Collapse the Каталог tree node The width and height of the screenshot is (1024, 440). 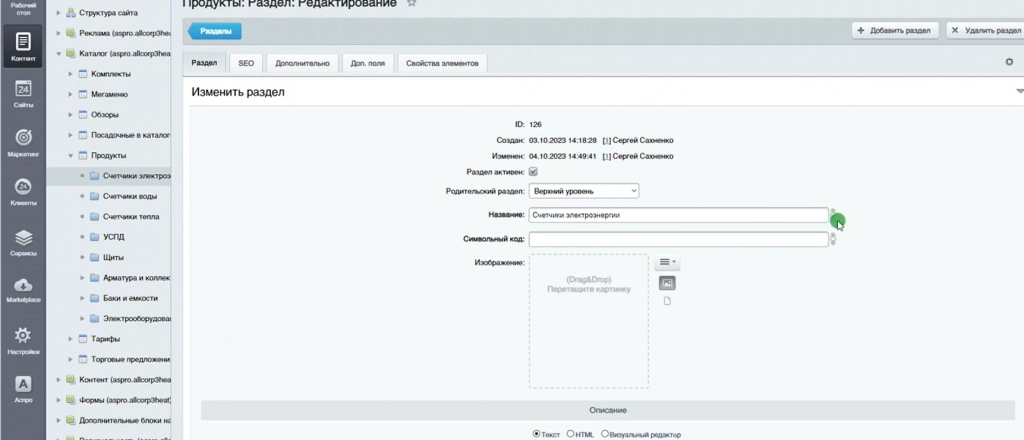[x=58, y=54]
